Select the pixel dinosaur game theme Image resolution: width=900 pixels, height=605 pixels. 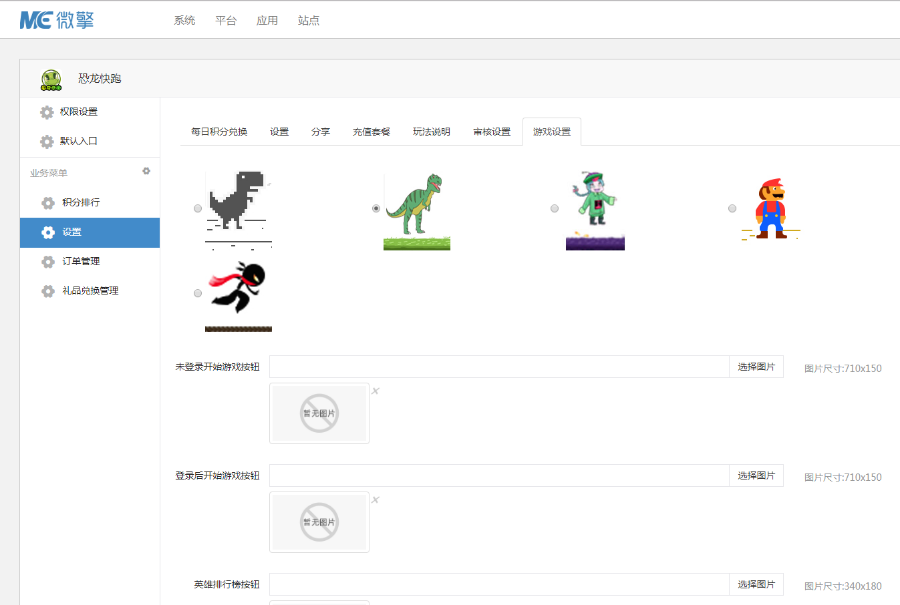click(197, 208)
